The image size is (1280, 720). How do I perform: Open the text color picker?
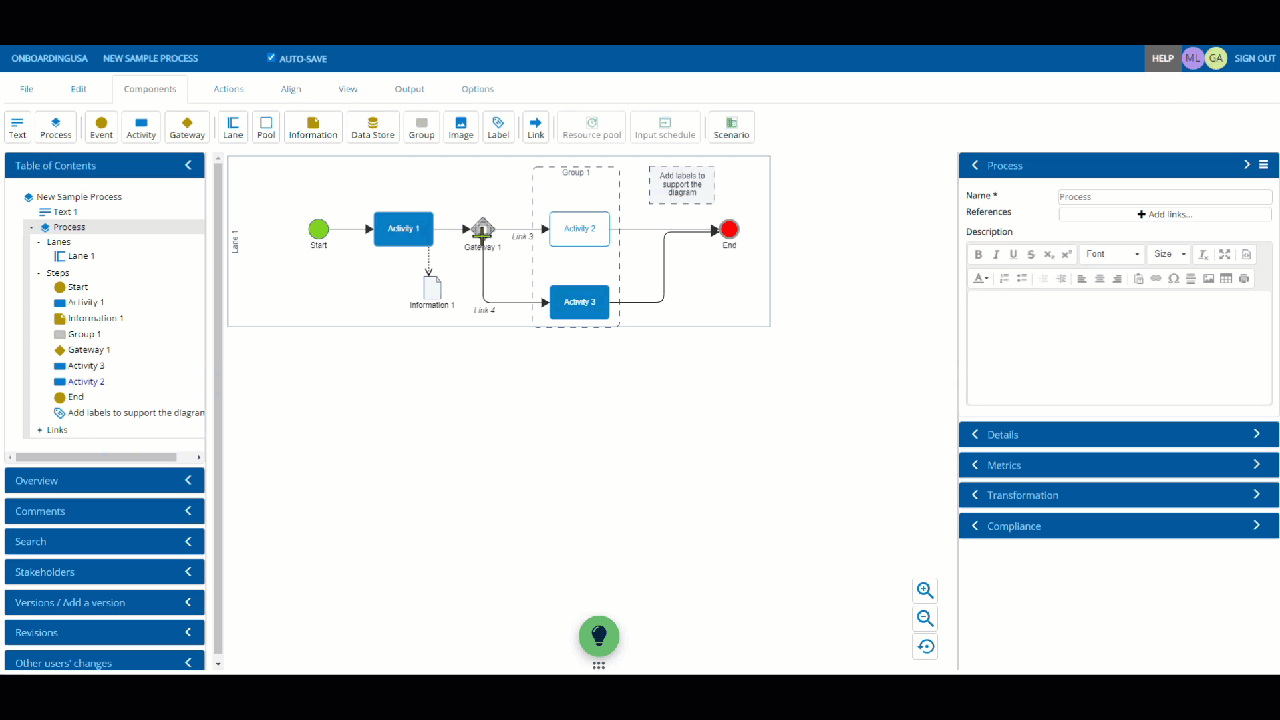(x=981, y=279)
